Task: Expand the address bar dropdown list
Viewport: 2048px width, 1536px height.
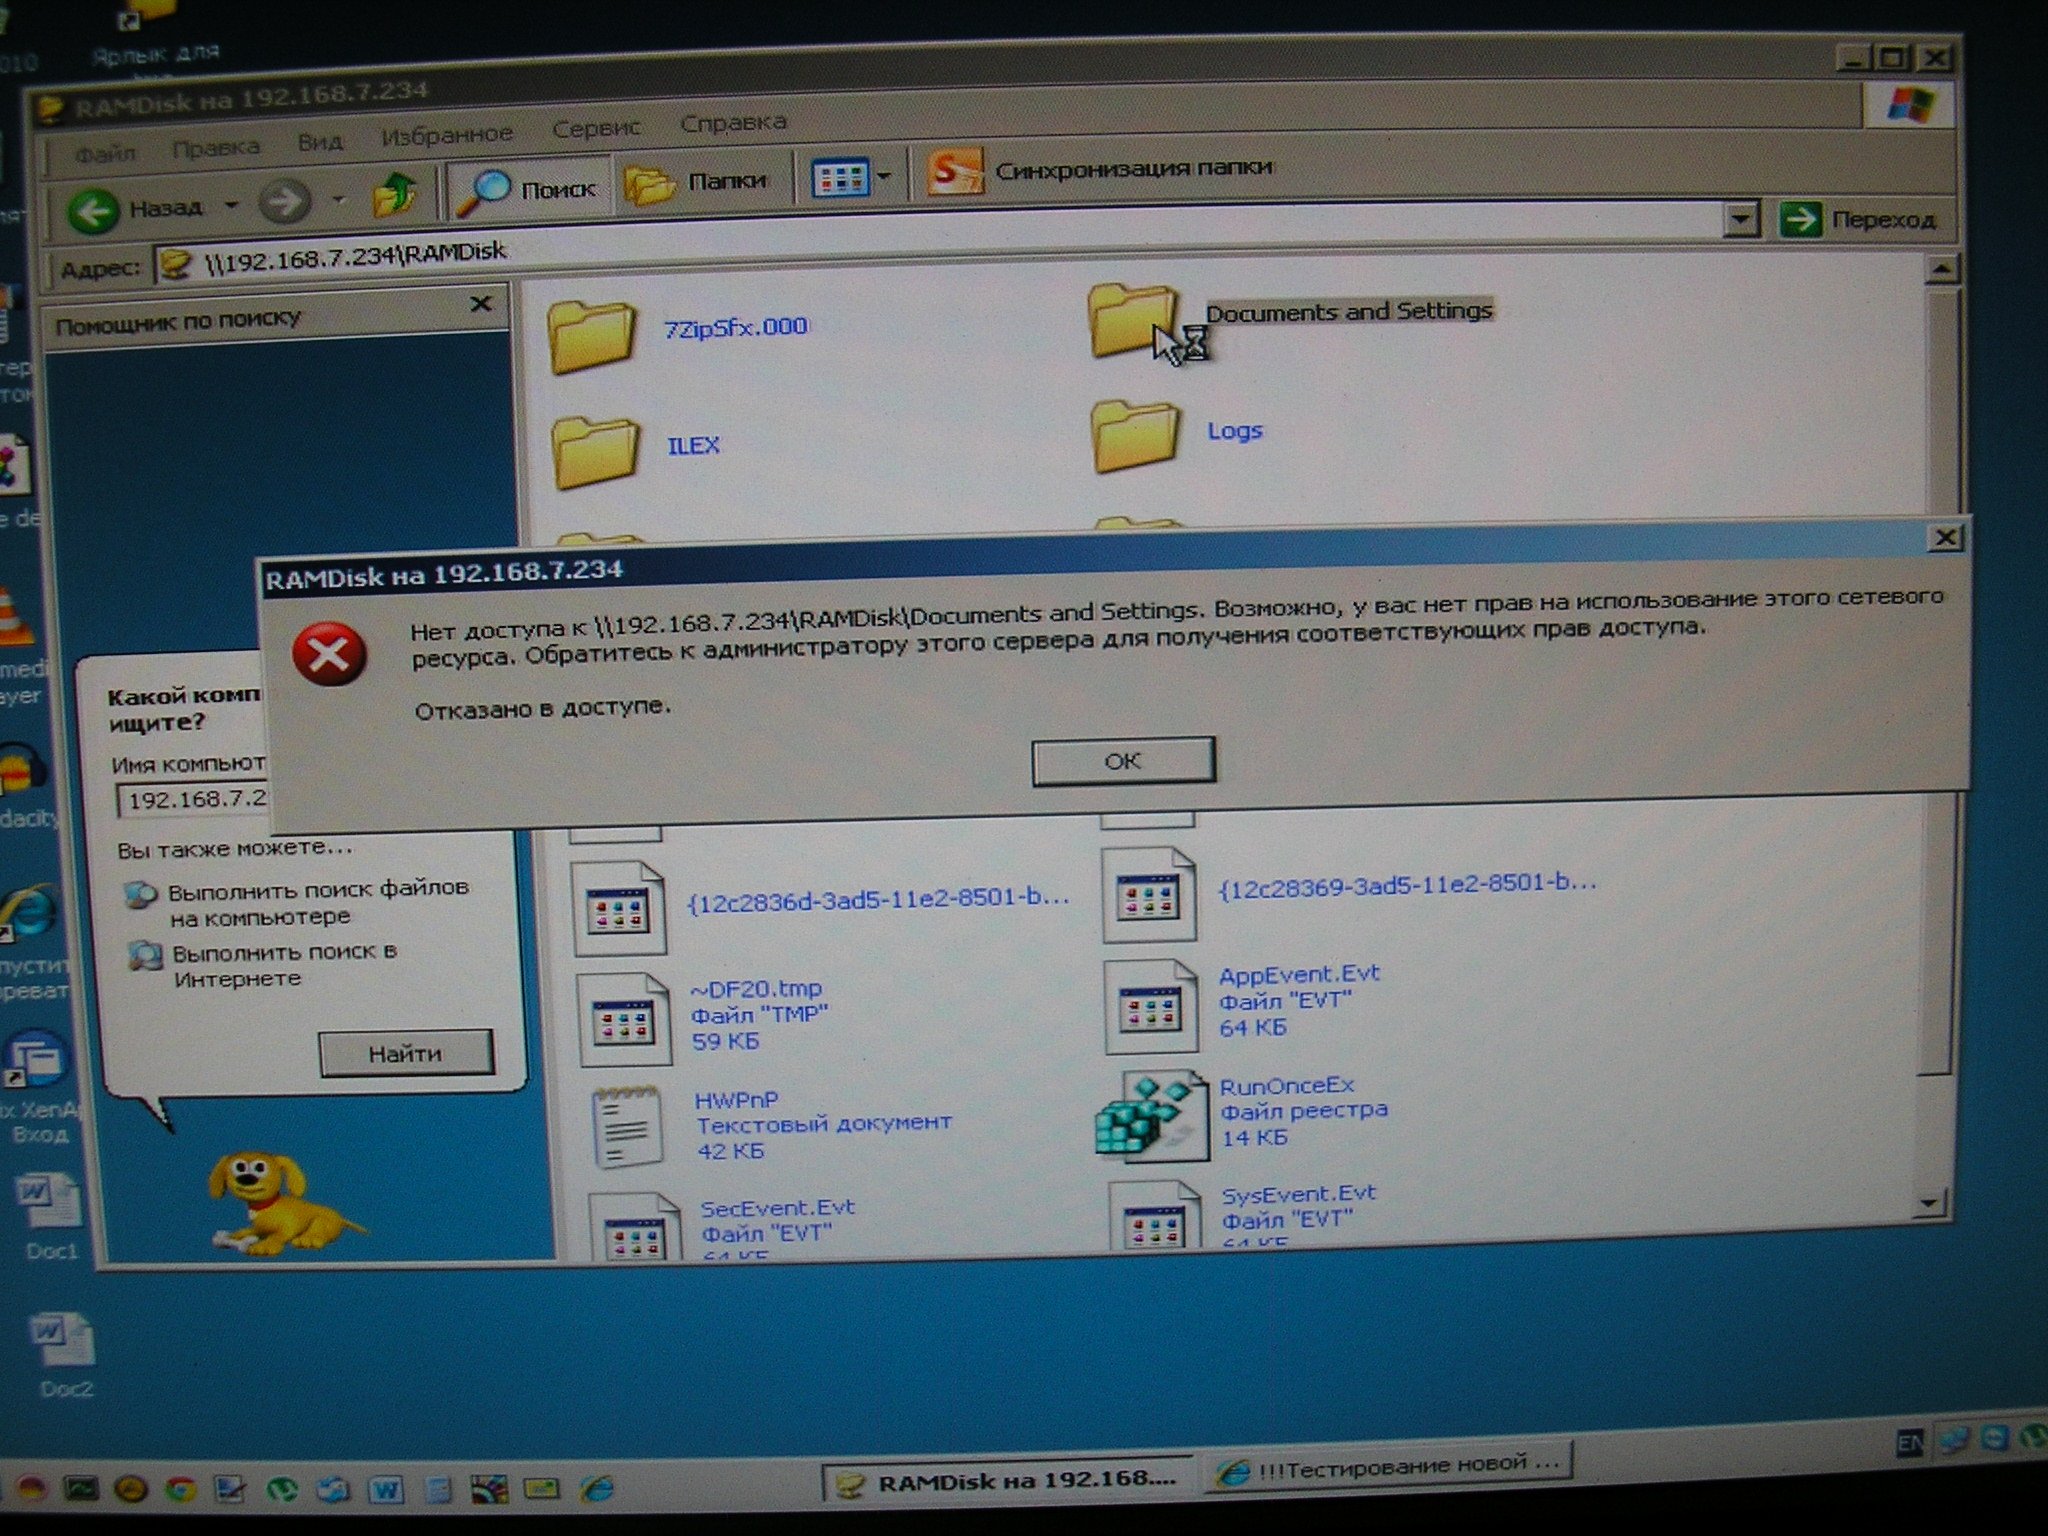Action: tap(1741, 219)
